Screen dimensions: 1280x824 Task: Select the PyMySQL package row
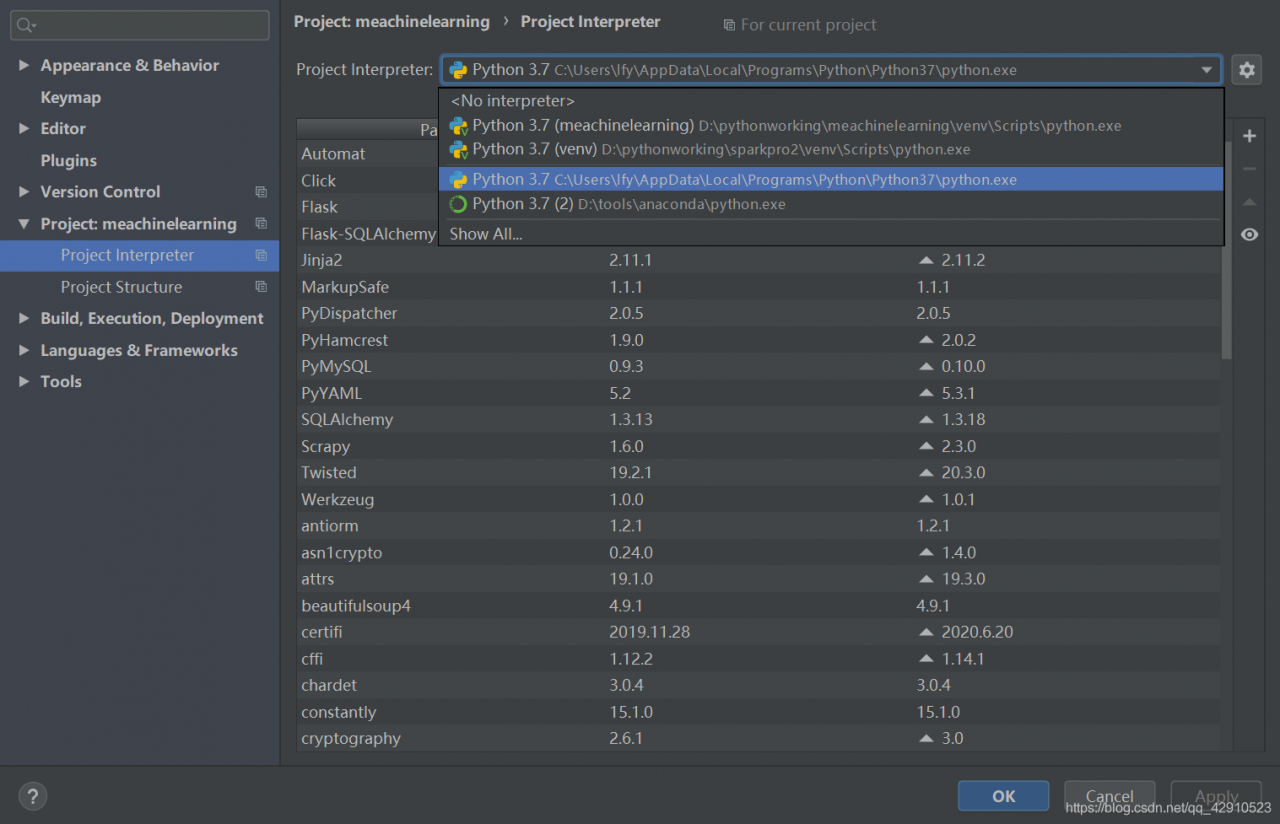coord(760,367)
